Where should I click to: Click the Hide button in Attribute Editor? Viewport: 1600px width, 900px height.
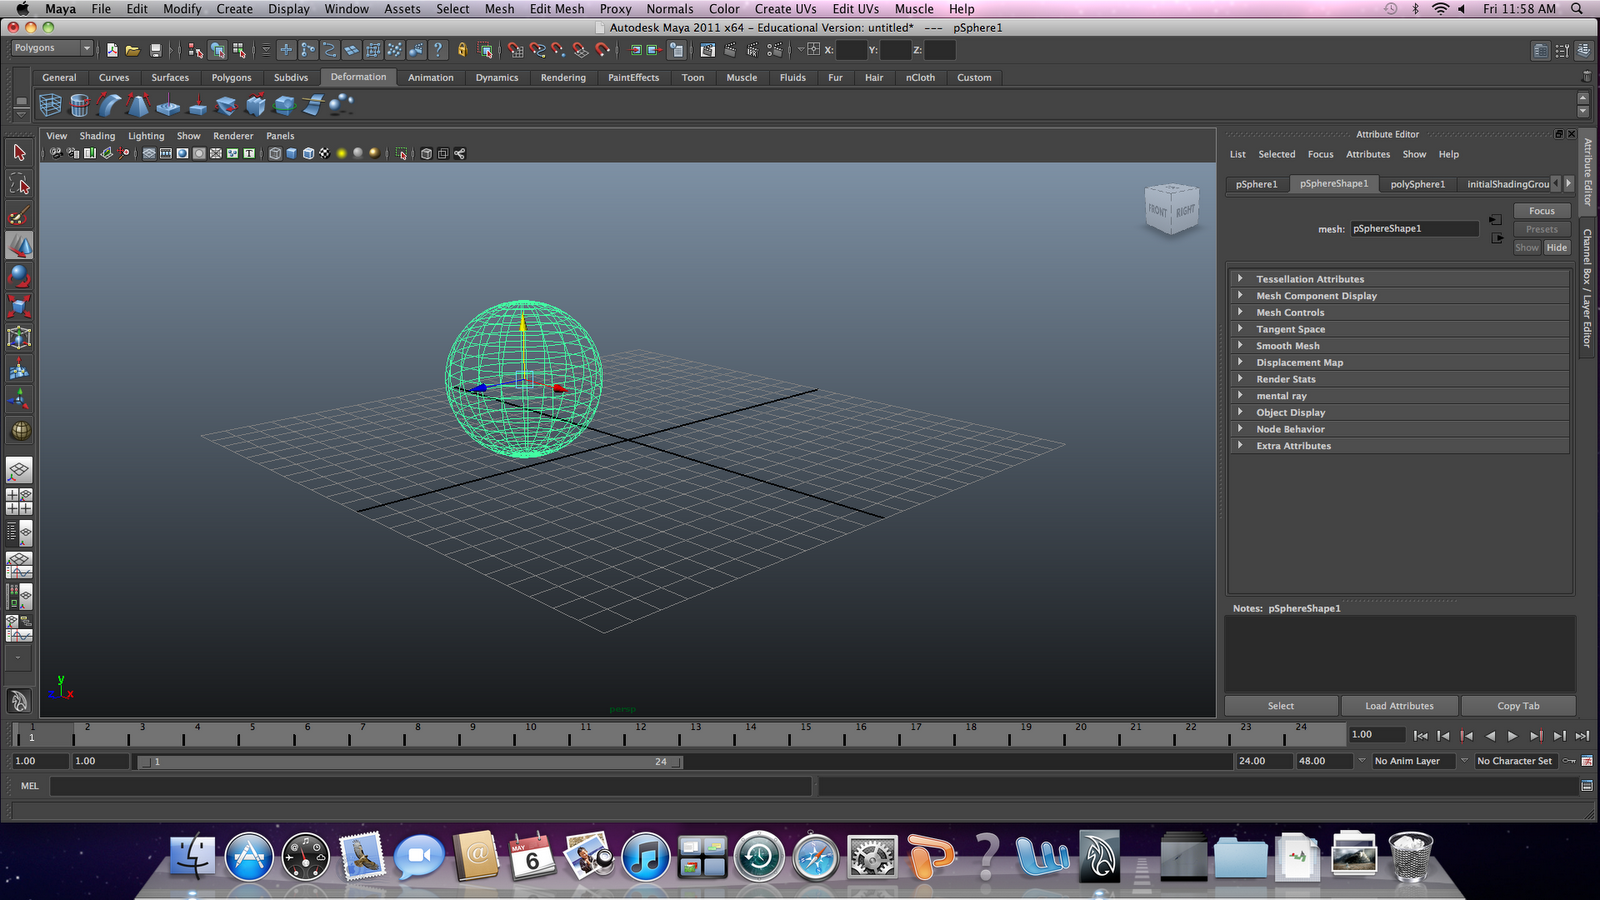(x=1557, y=248)
